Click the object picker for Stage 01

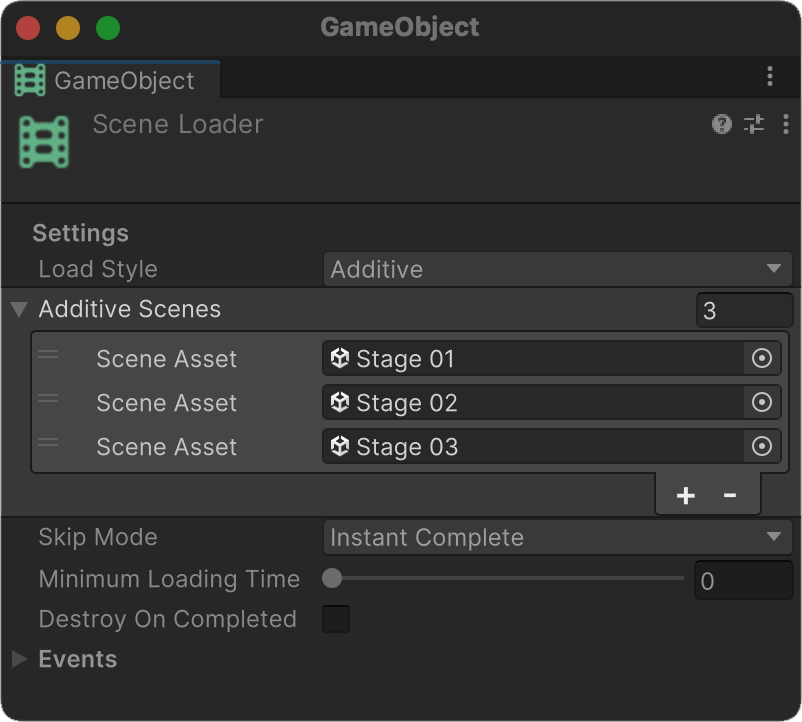(x=762, y=358)
